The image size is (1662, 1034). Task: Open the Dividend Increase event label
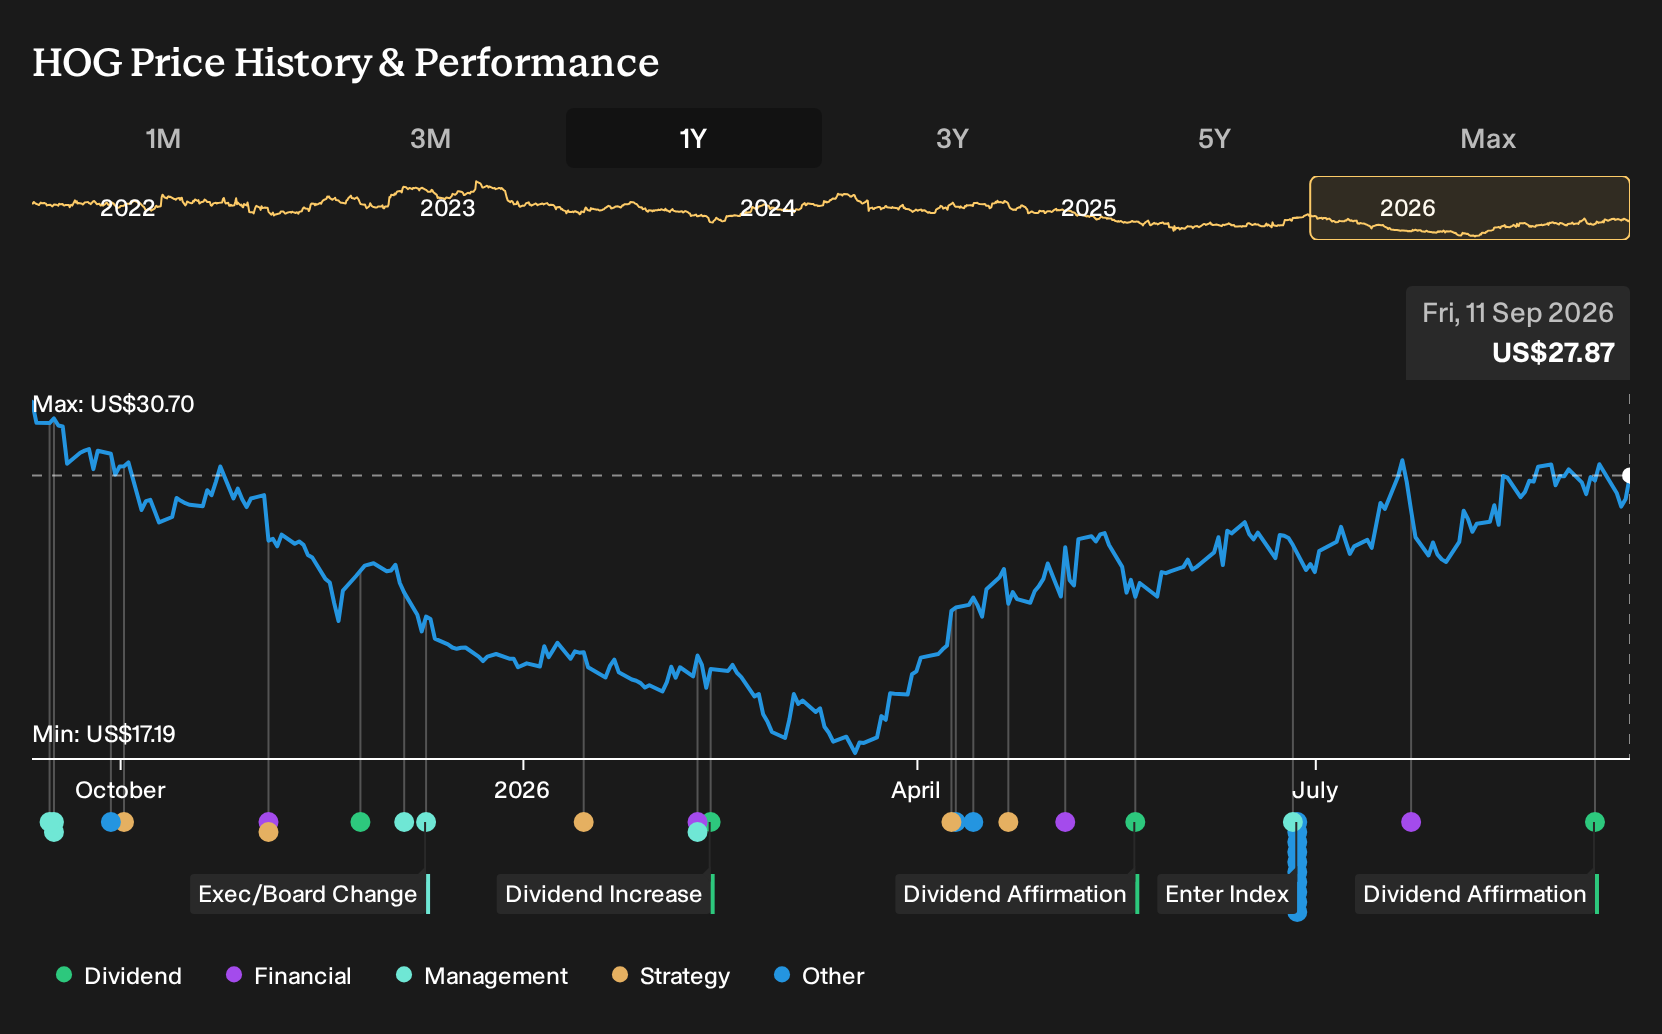tap(606, 894)
